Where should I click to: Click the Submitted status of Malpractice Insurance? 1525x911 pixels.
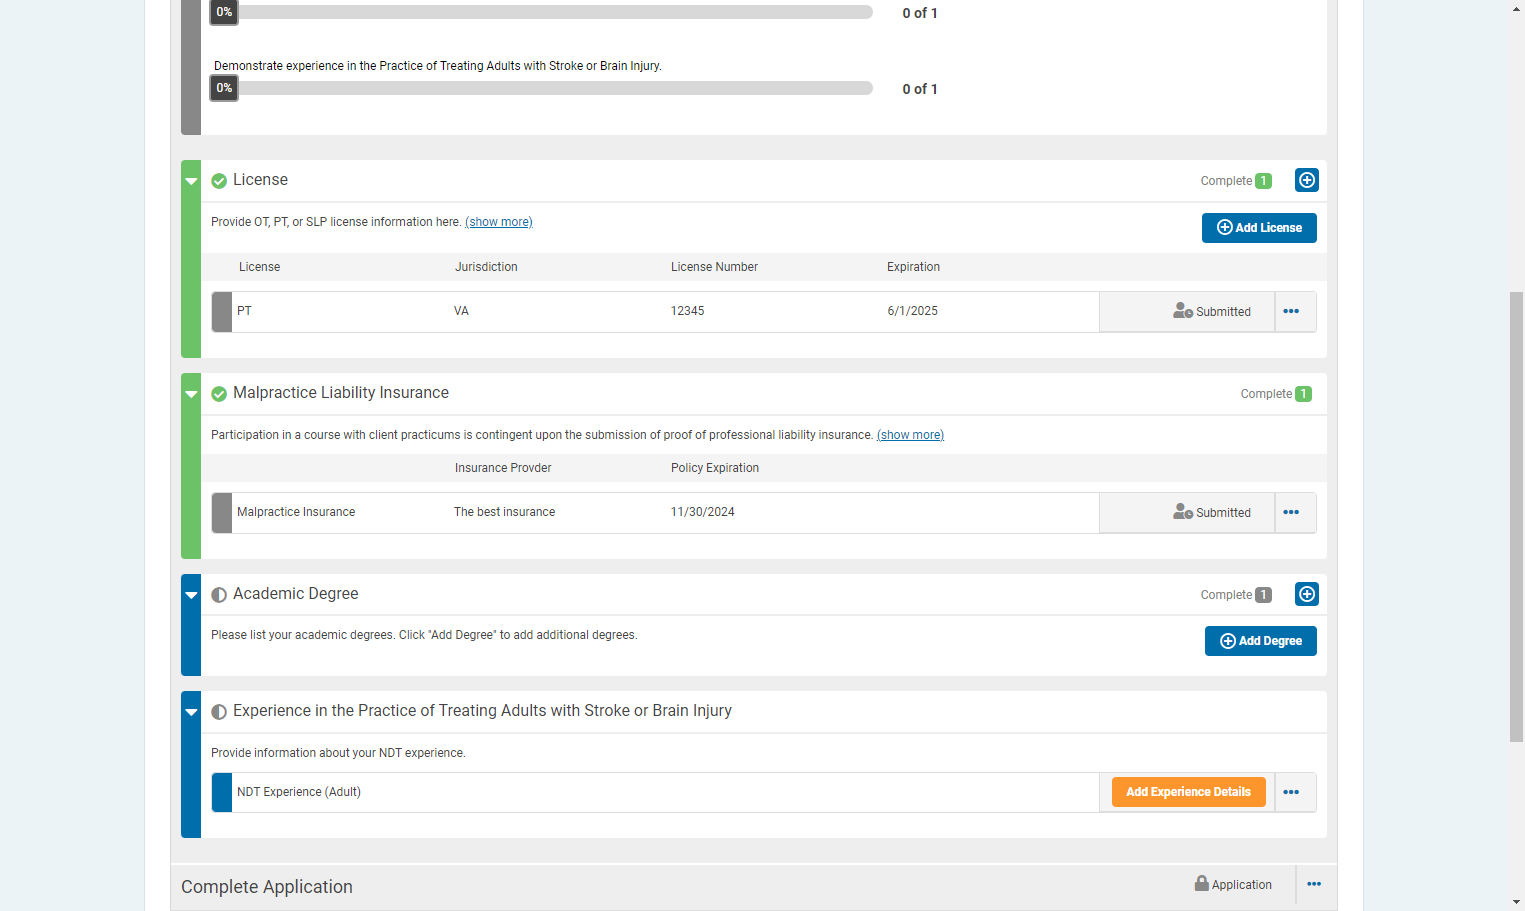click(x=1212, y=513)
